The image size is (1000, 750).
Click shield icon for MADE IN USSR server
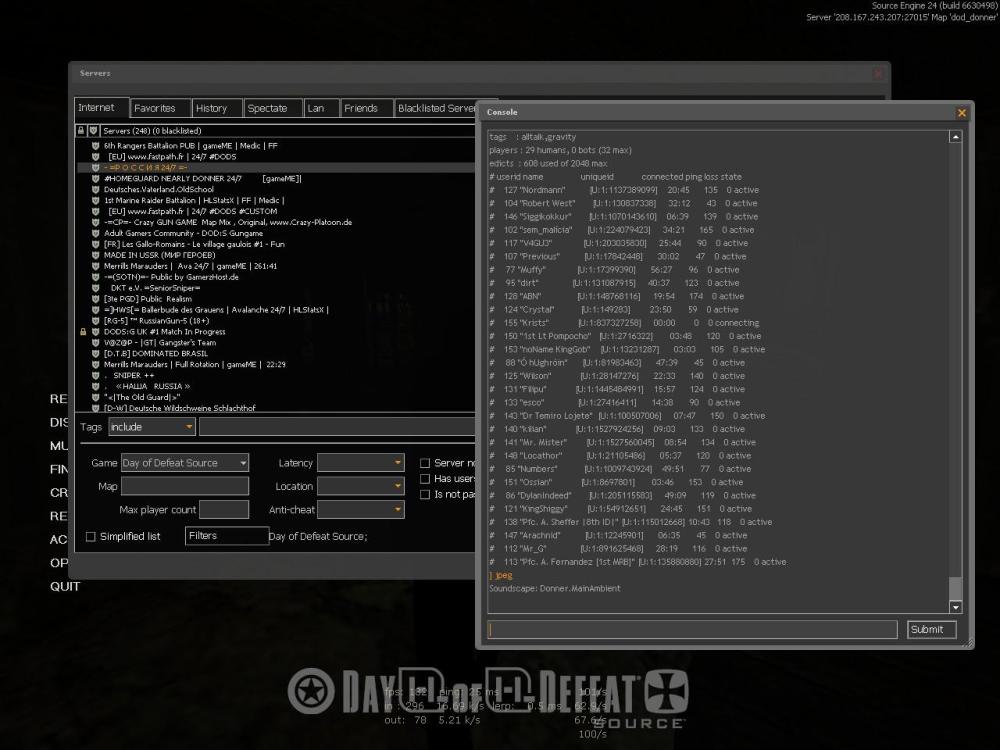coord(95,255)
